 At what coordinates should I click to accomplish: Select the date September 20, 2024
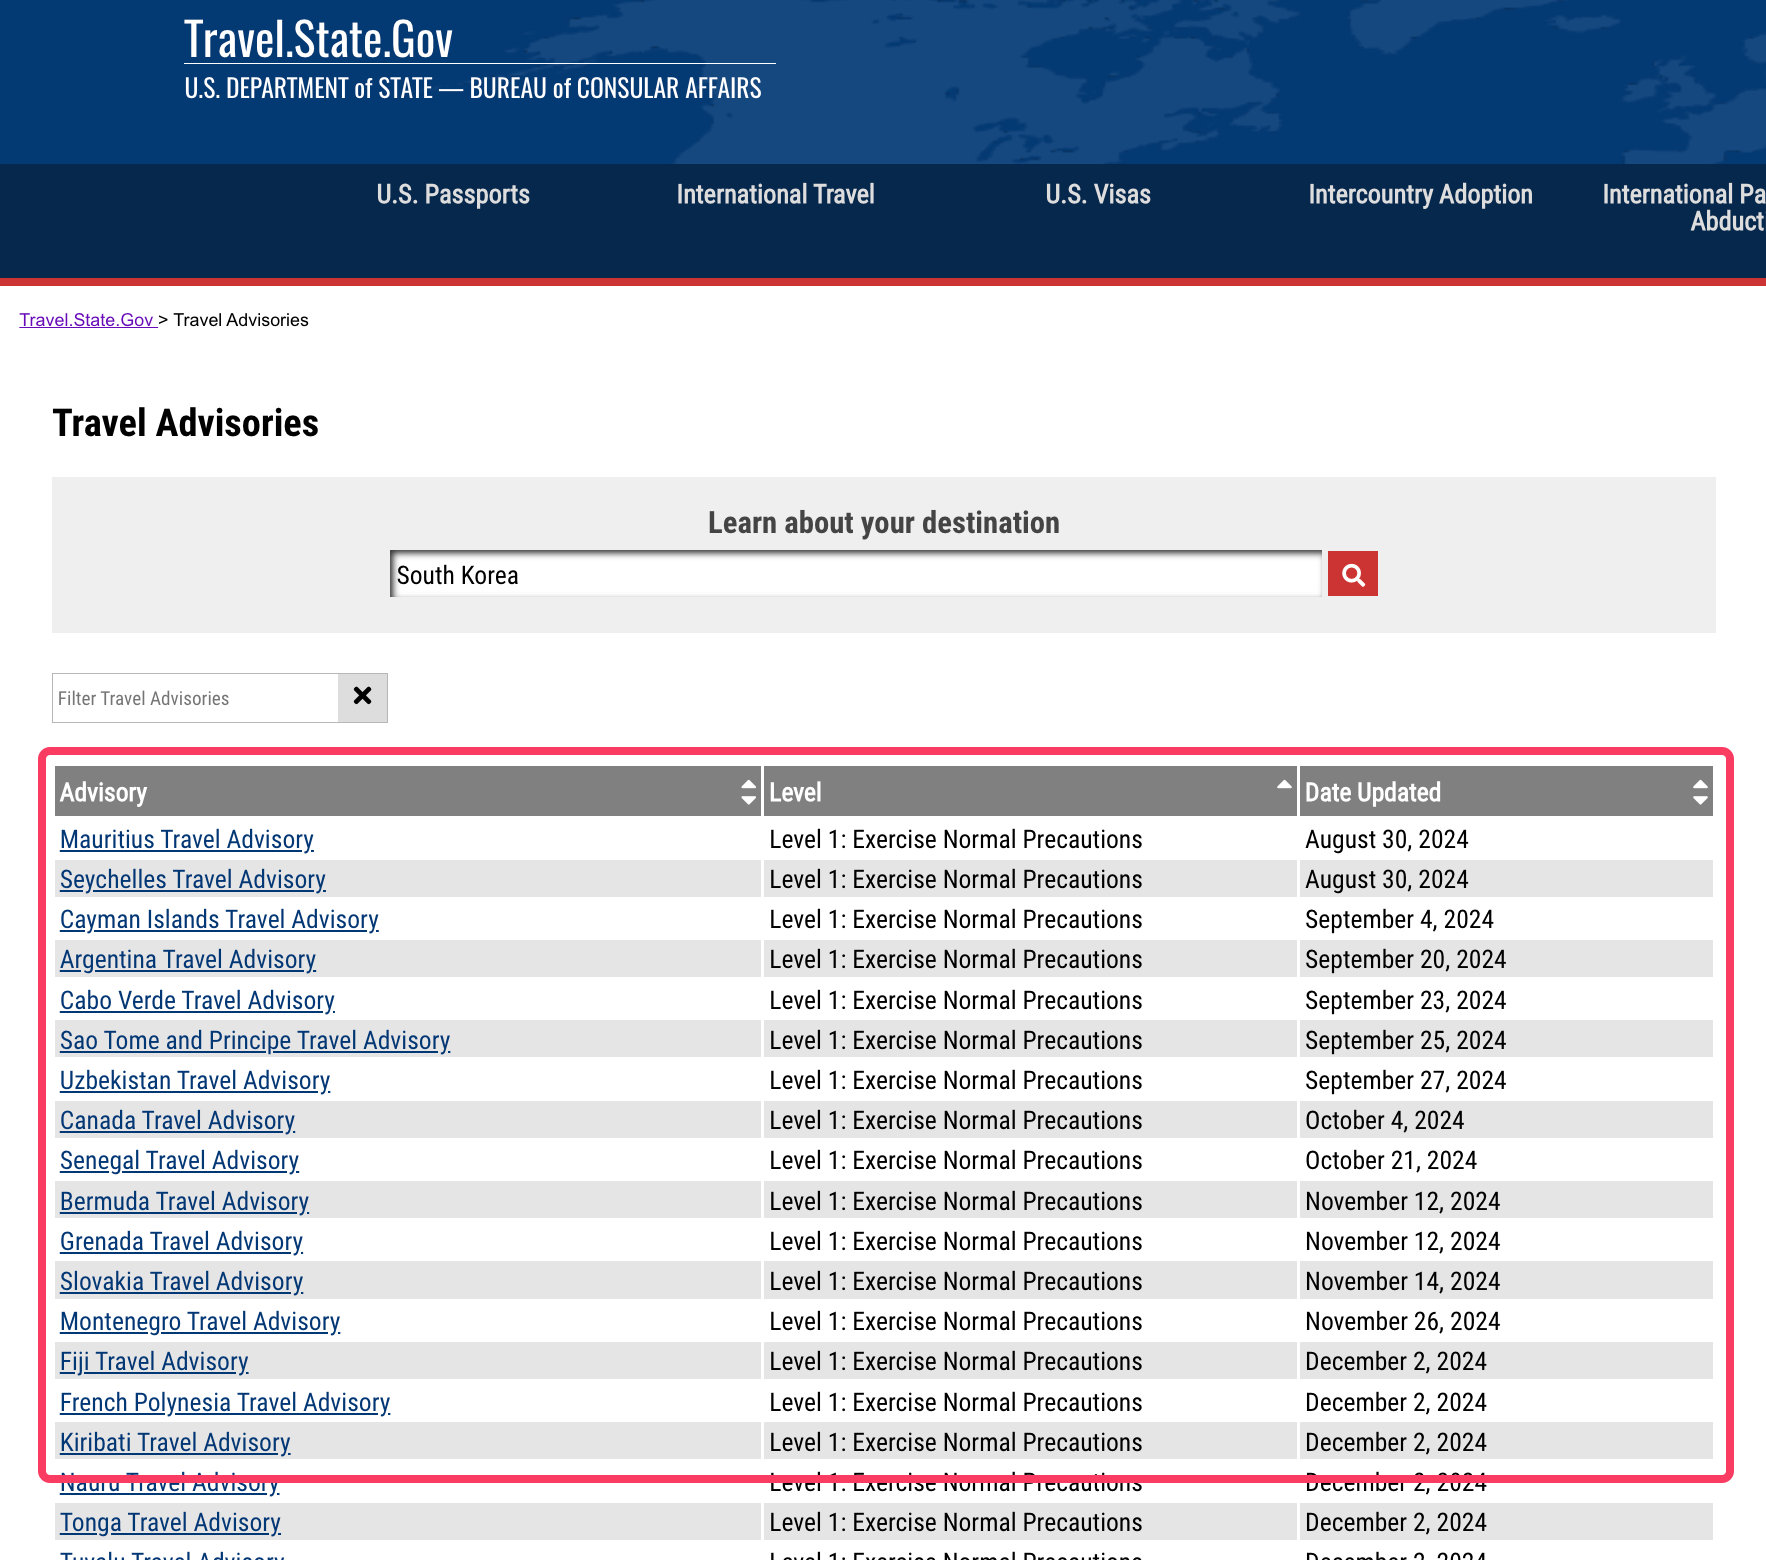[1405, 960]
